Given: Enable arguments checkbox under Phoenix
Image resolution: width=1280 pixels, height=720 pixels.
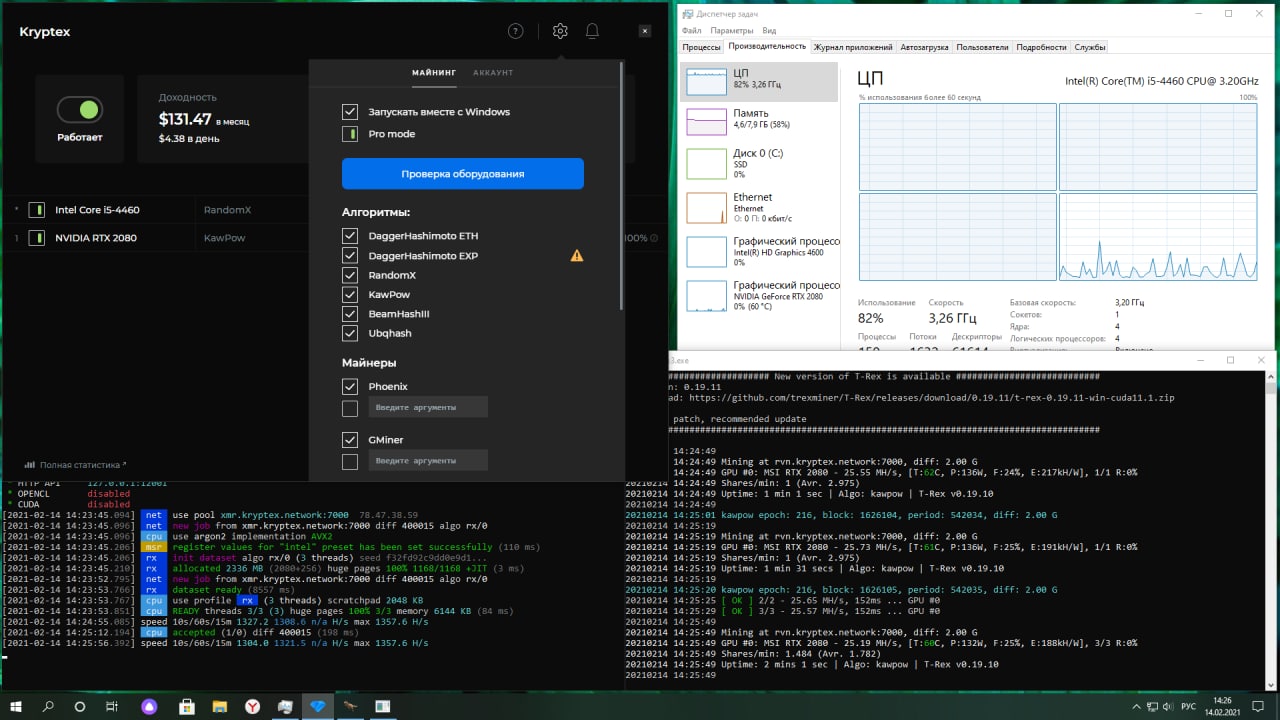Looking at the screenshot, I should 350,408.
